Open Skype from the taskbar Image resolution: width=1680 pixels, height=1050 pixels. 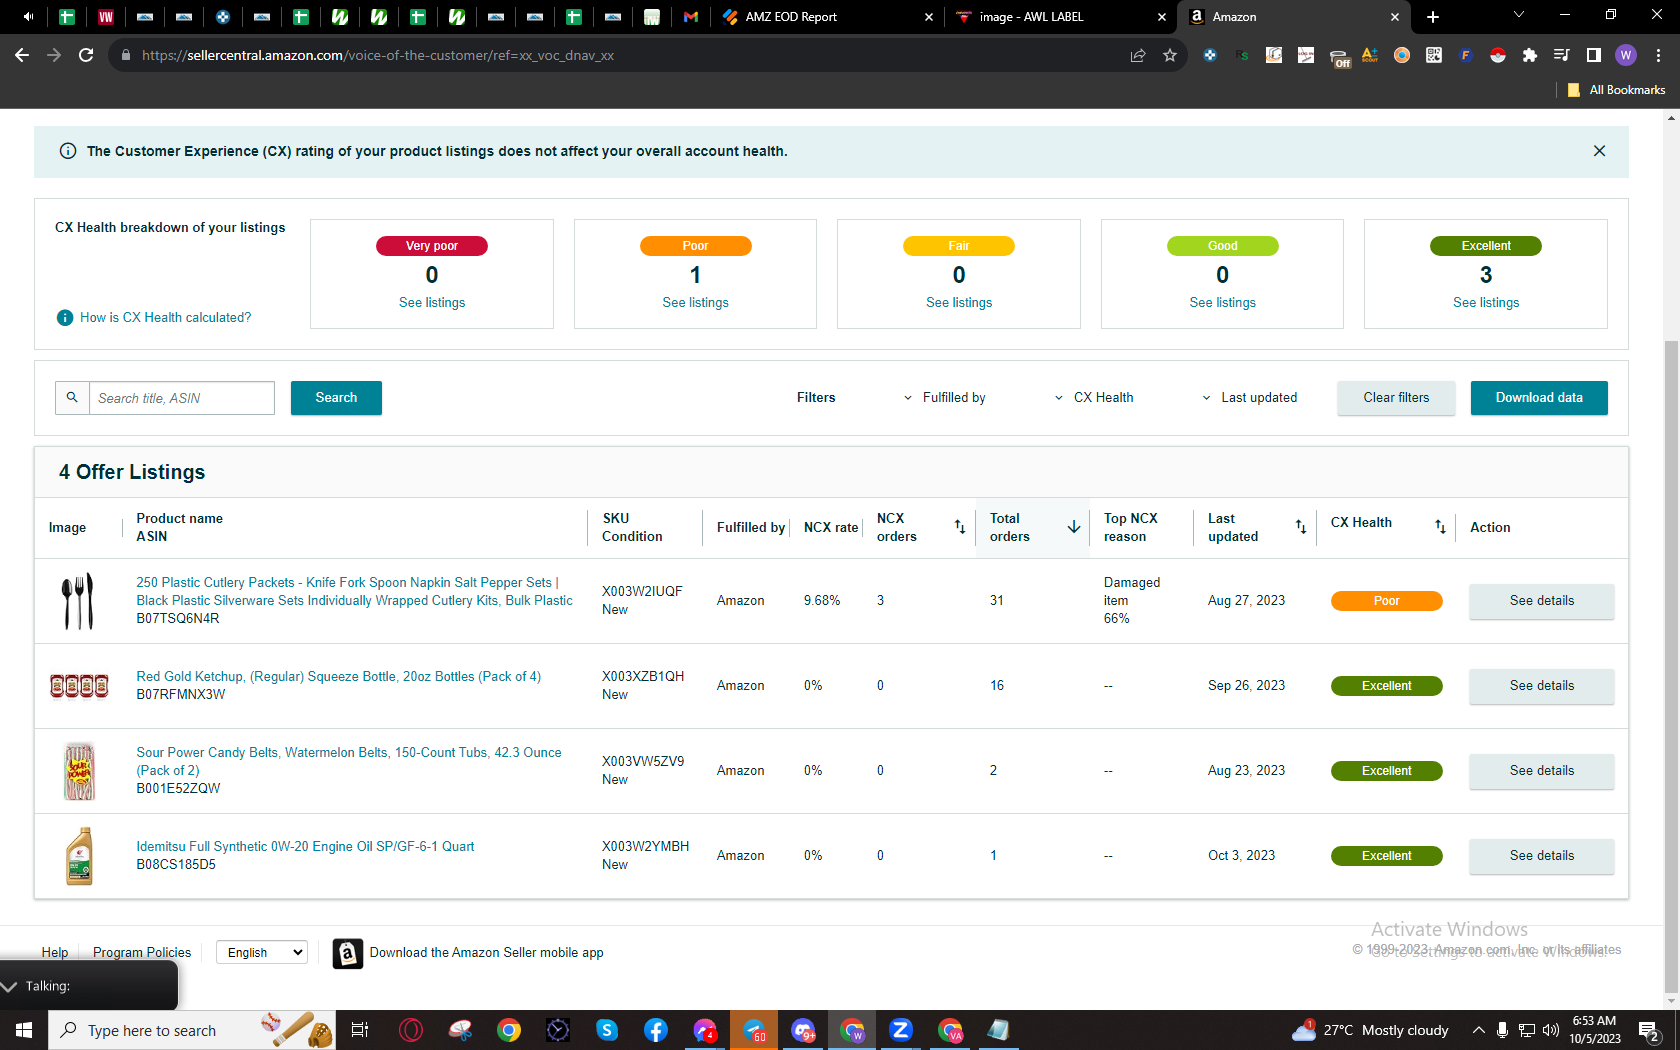click(x=607, y=1030)
